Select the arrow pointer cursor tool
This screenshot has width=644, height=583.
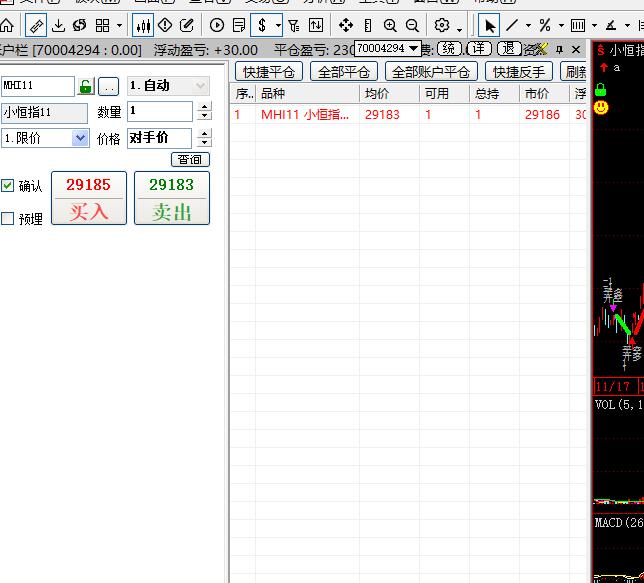(x=489, y=25)
